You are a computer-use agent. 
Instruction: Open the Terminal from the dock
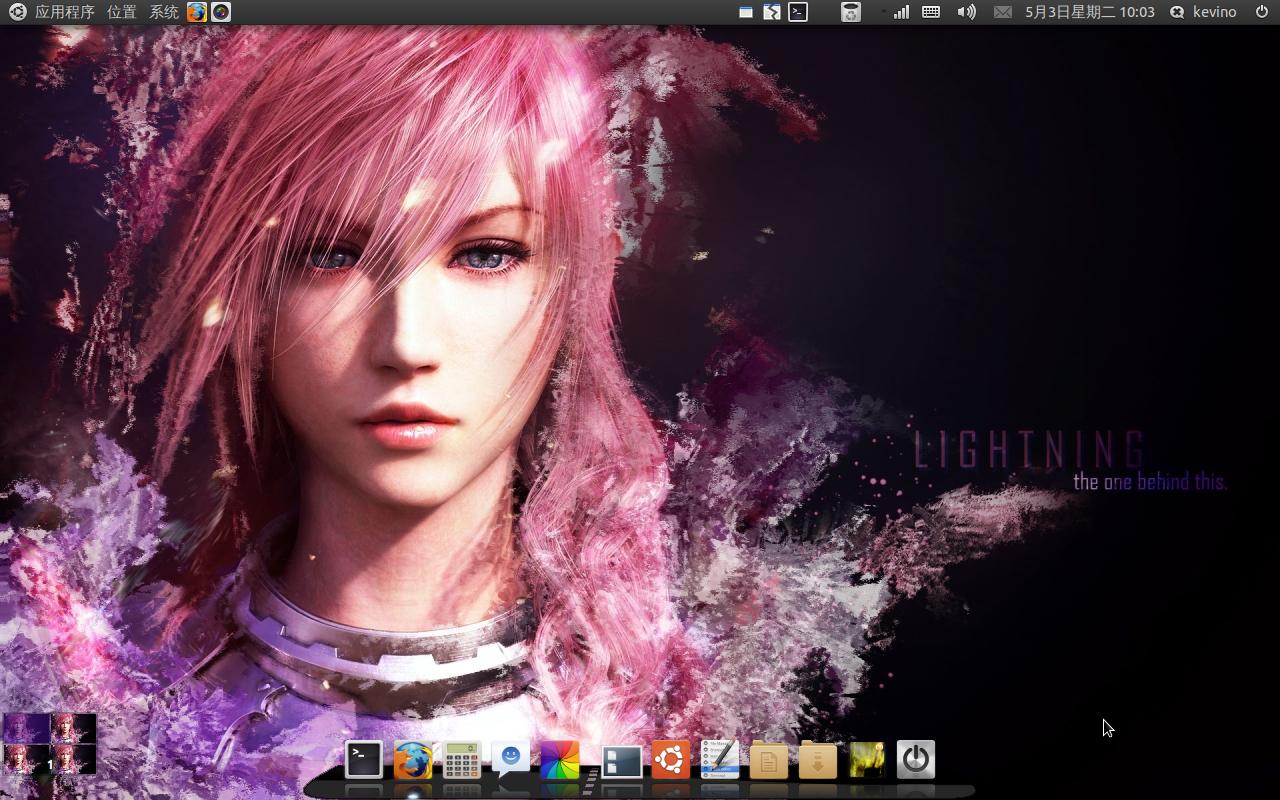click(364, 760)
